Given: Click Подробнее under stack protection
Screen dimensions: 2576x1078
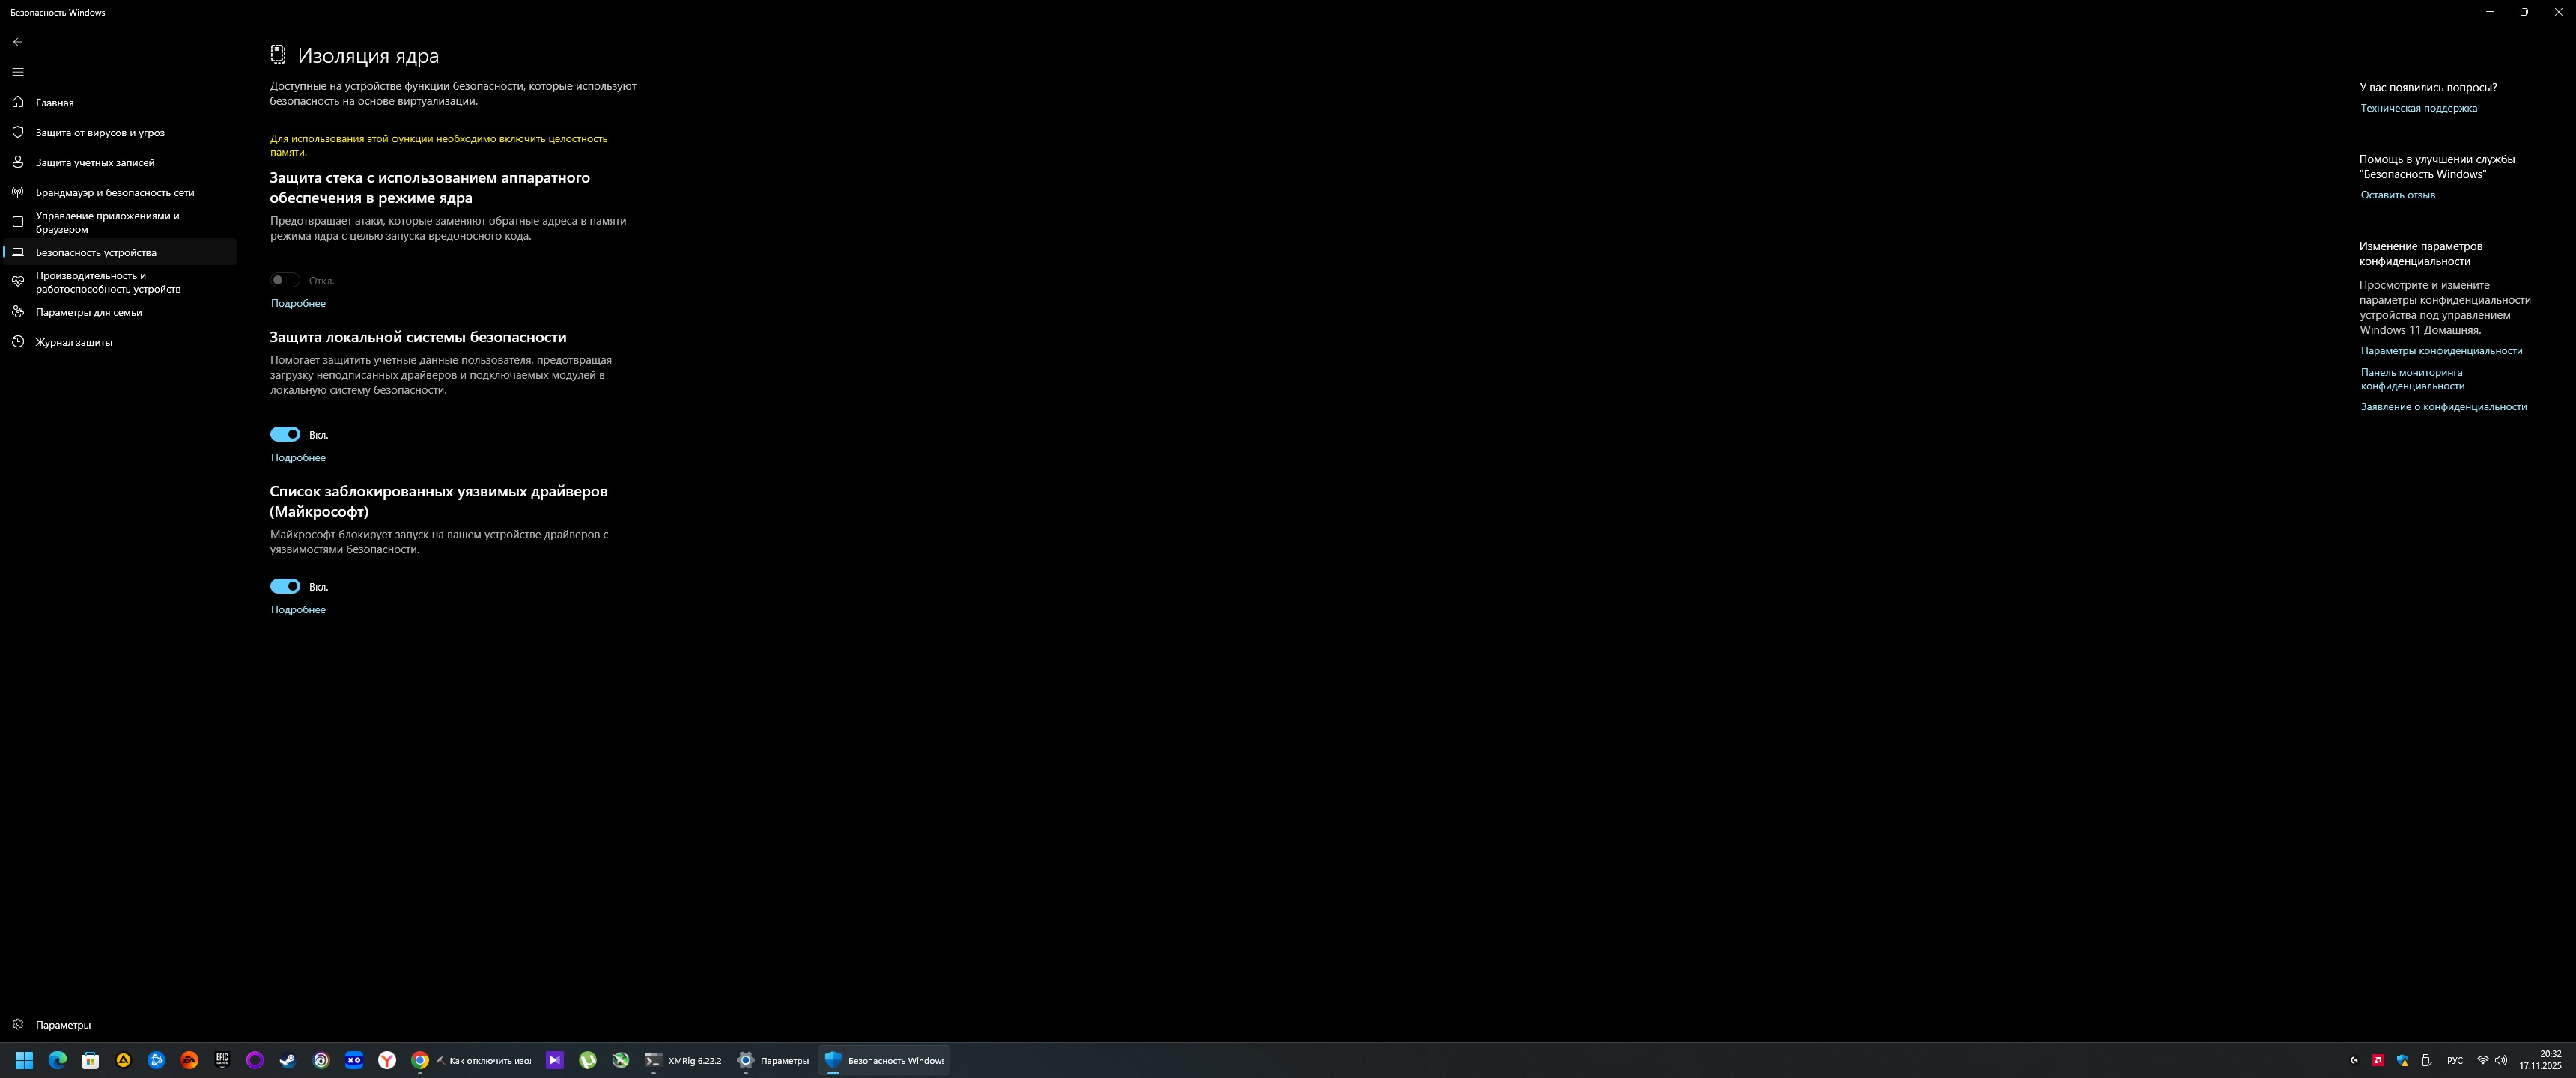Looking at the screenshot, I should (x=298, y=303).
